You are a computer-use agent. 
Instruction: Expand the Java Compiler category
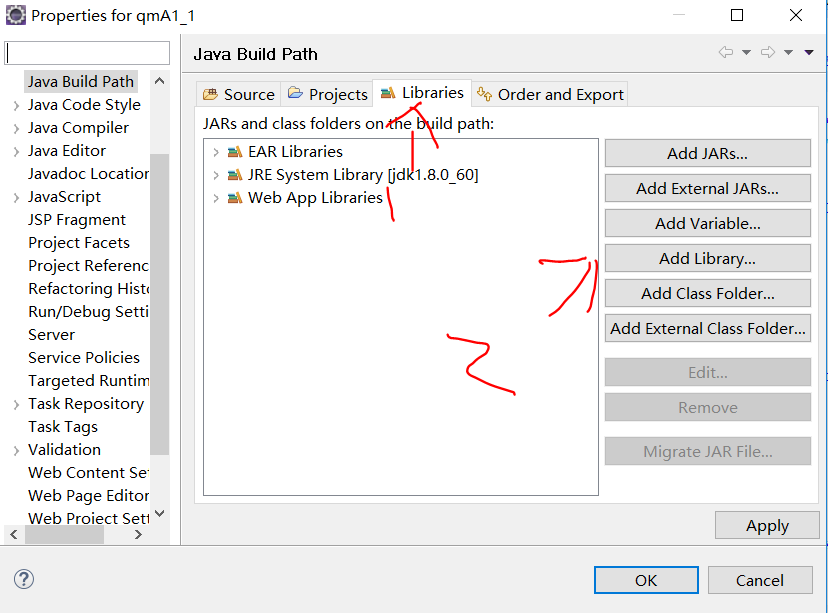tap(16, 128)
